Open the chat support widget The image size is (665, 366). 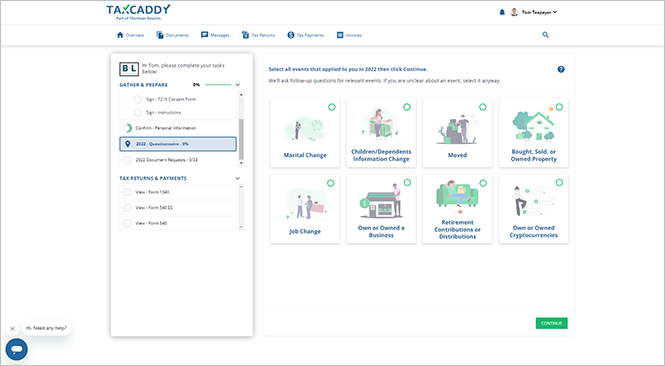17,349
